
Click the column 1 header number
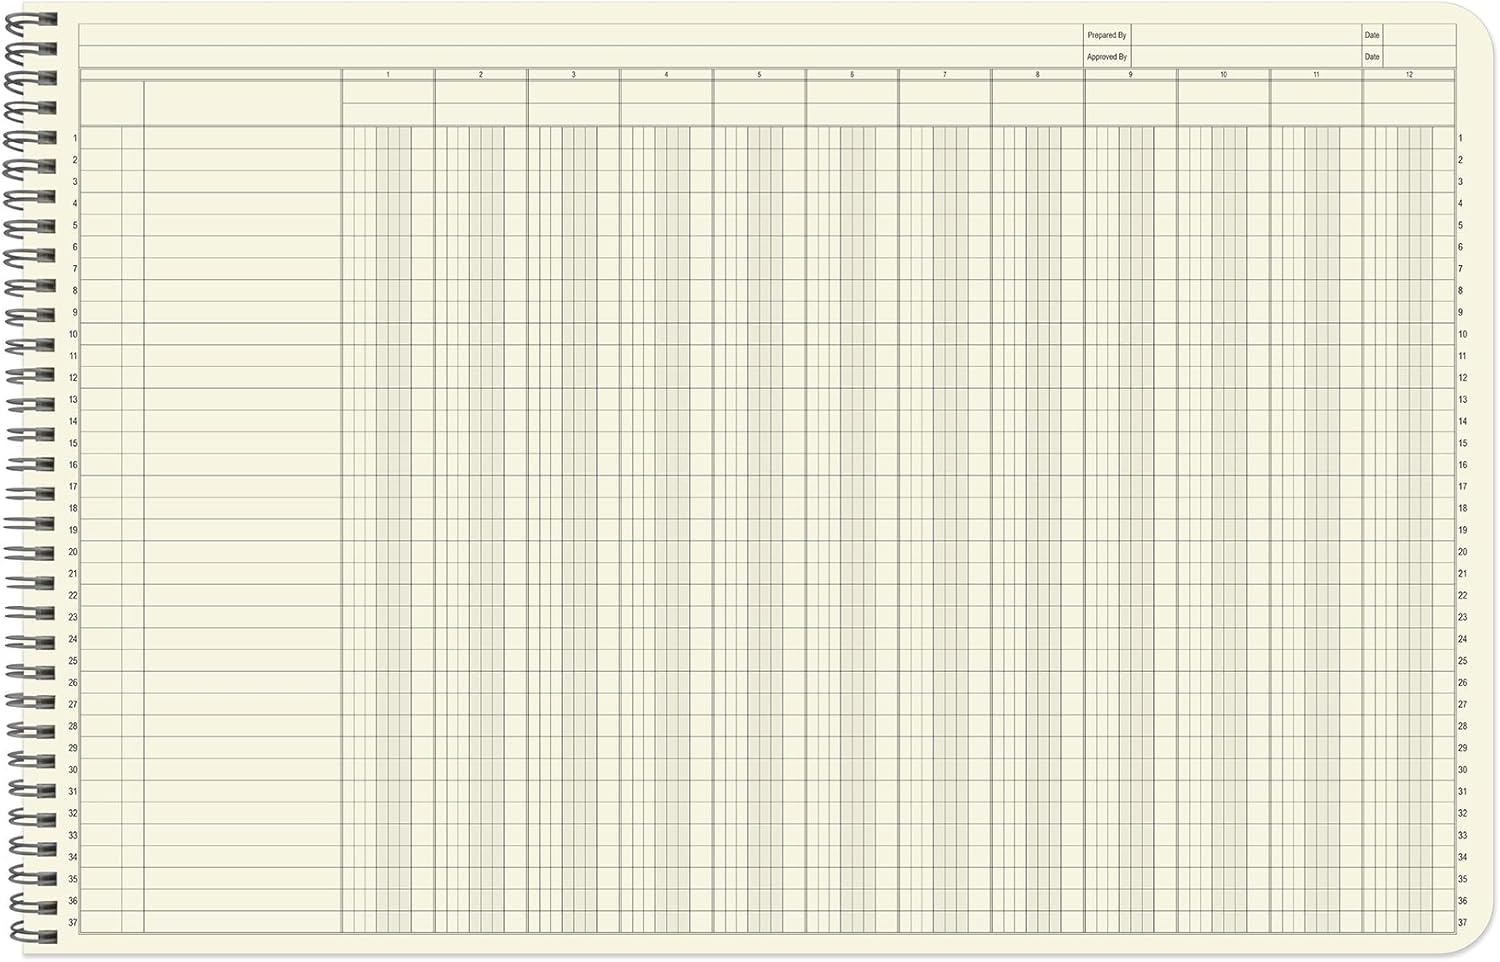tap(388, 75)
